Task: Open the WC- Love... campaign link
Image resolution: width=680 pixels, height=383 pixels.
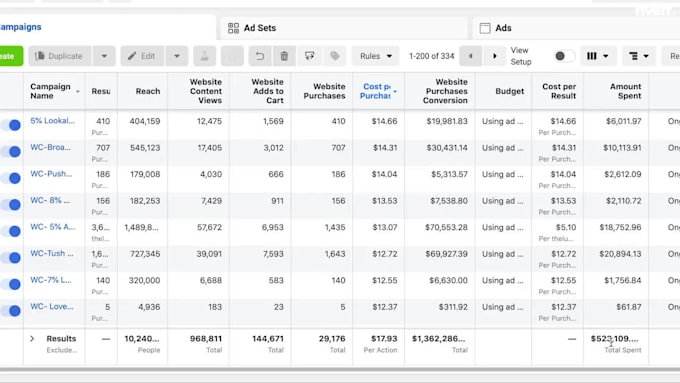Action: click(x=52, y=306)
